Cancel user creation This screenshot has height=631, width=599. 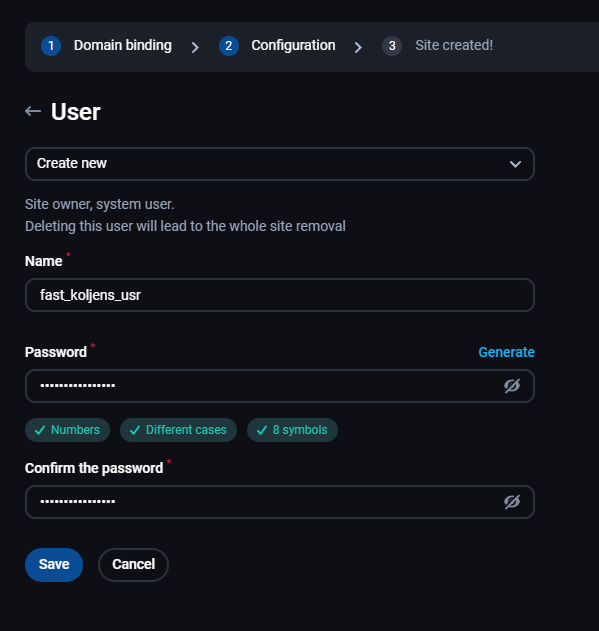133,565
